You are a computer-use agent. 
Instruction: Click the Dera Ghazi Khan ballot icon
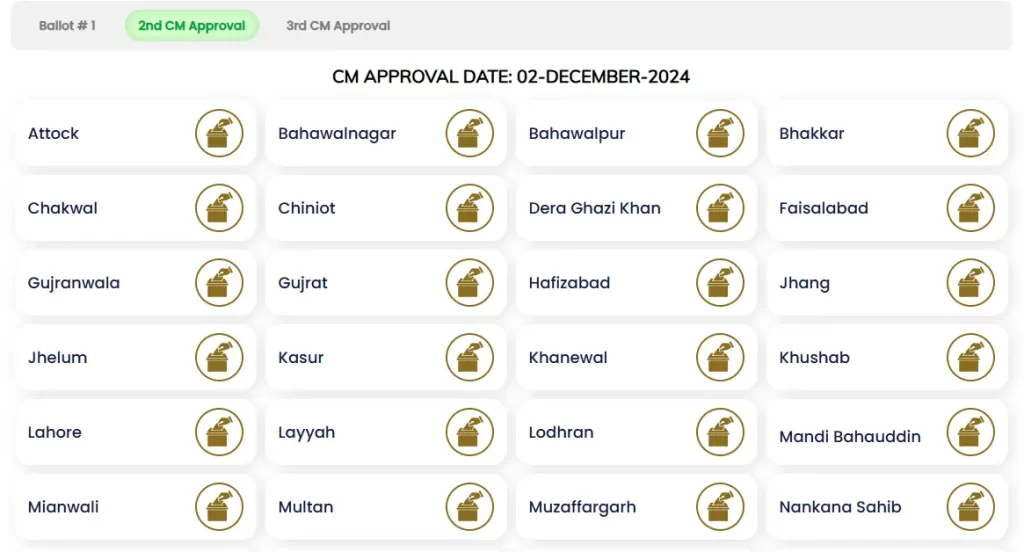click(720, 208)
